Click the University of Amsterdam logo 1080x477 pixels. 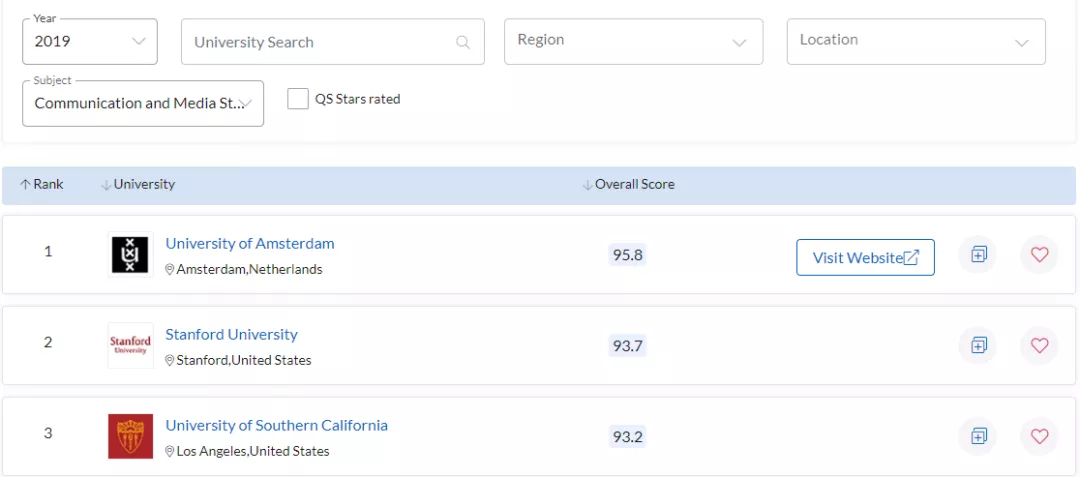pos(130,254)
